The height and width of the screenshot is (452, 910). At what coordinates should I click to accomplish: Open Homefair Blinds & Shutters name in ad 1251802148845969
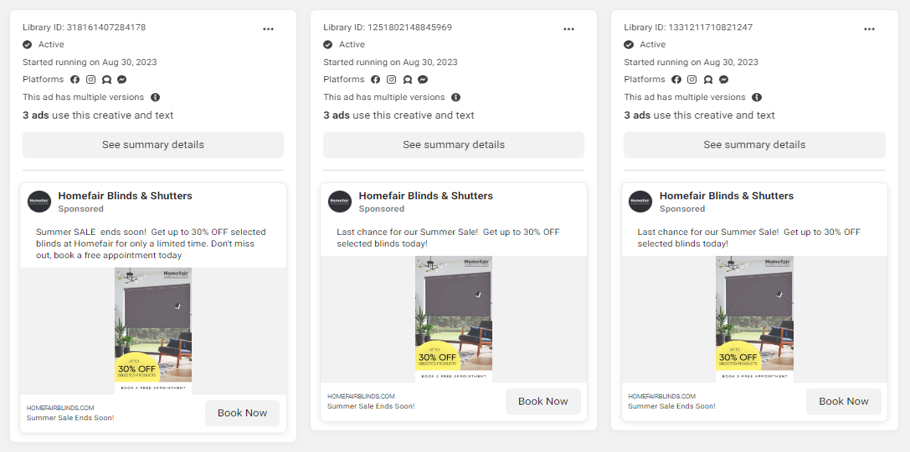[x=425, y=196]
